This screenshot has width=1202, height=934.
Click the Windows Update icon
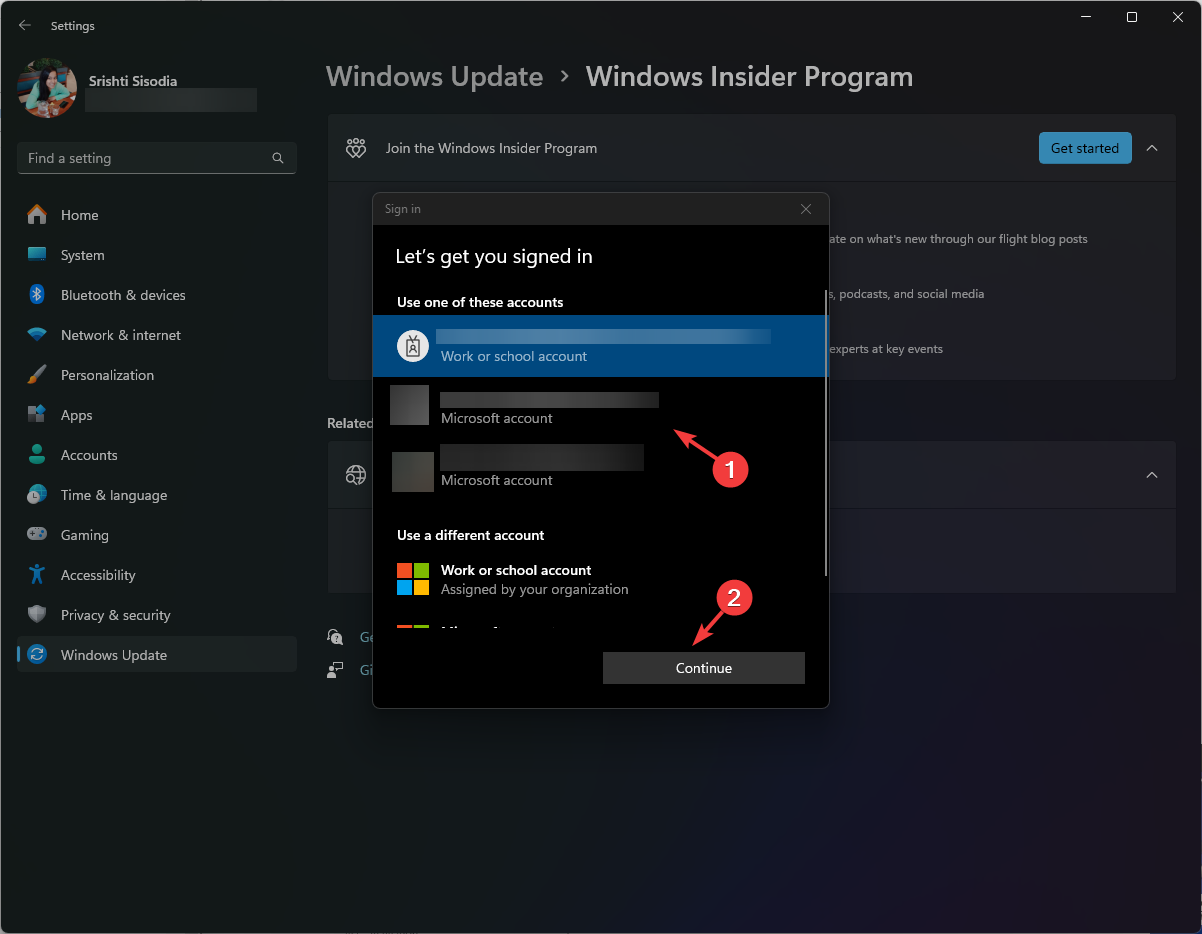coord(35,655)
